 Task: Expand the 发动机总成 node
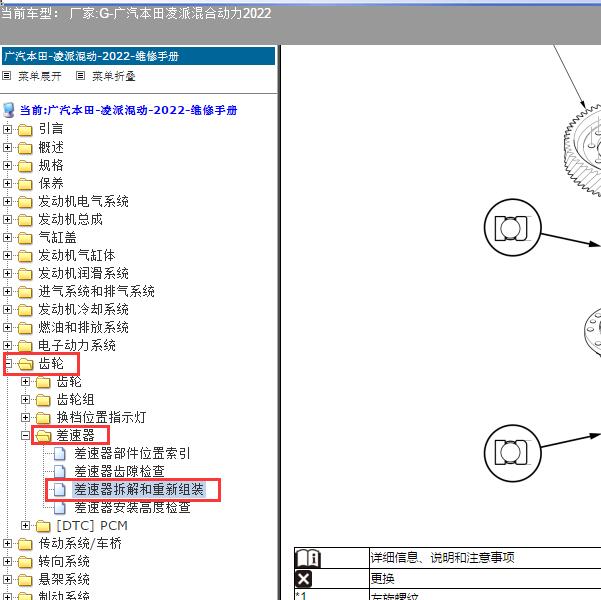tap(7, 219)
